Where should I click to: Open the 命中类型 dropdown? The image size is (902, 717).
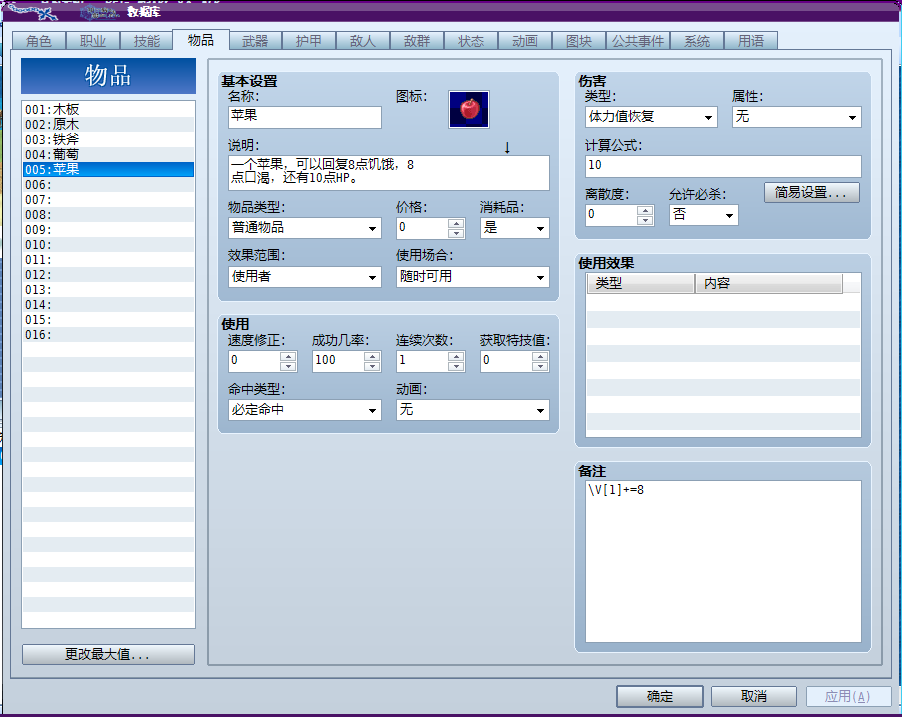pyautogui.click(x=304, y=410)
